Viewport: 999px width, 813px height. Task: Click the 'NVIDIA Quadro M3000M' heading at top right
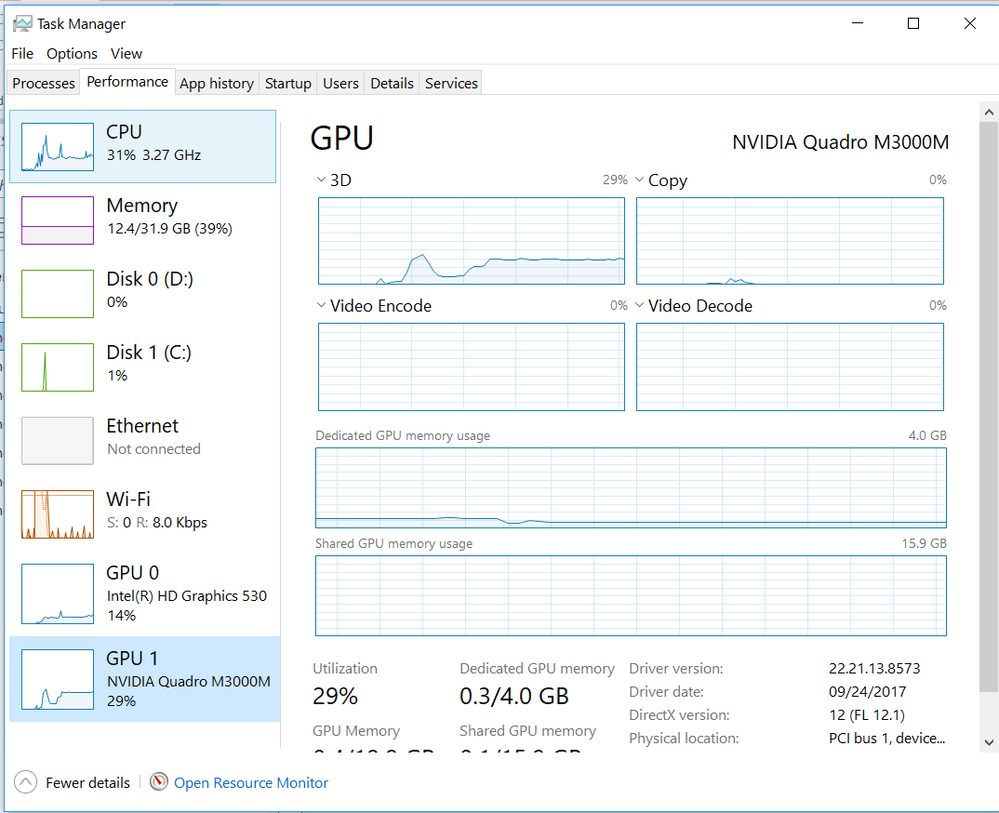(x=840, y=142)
